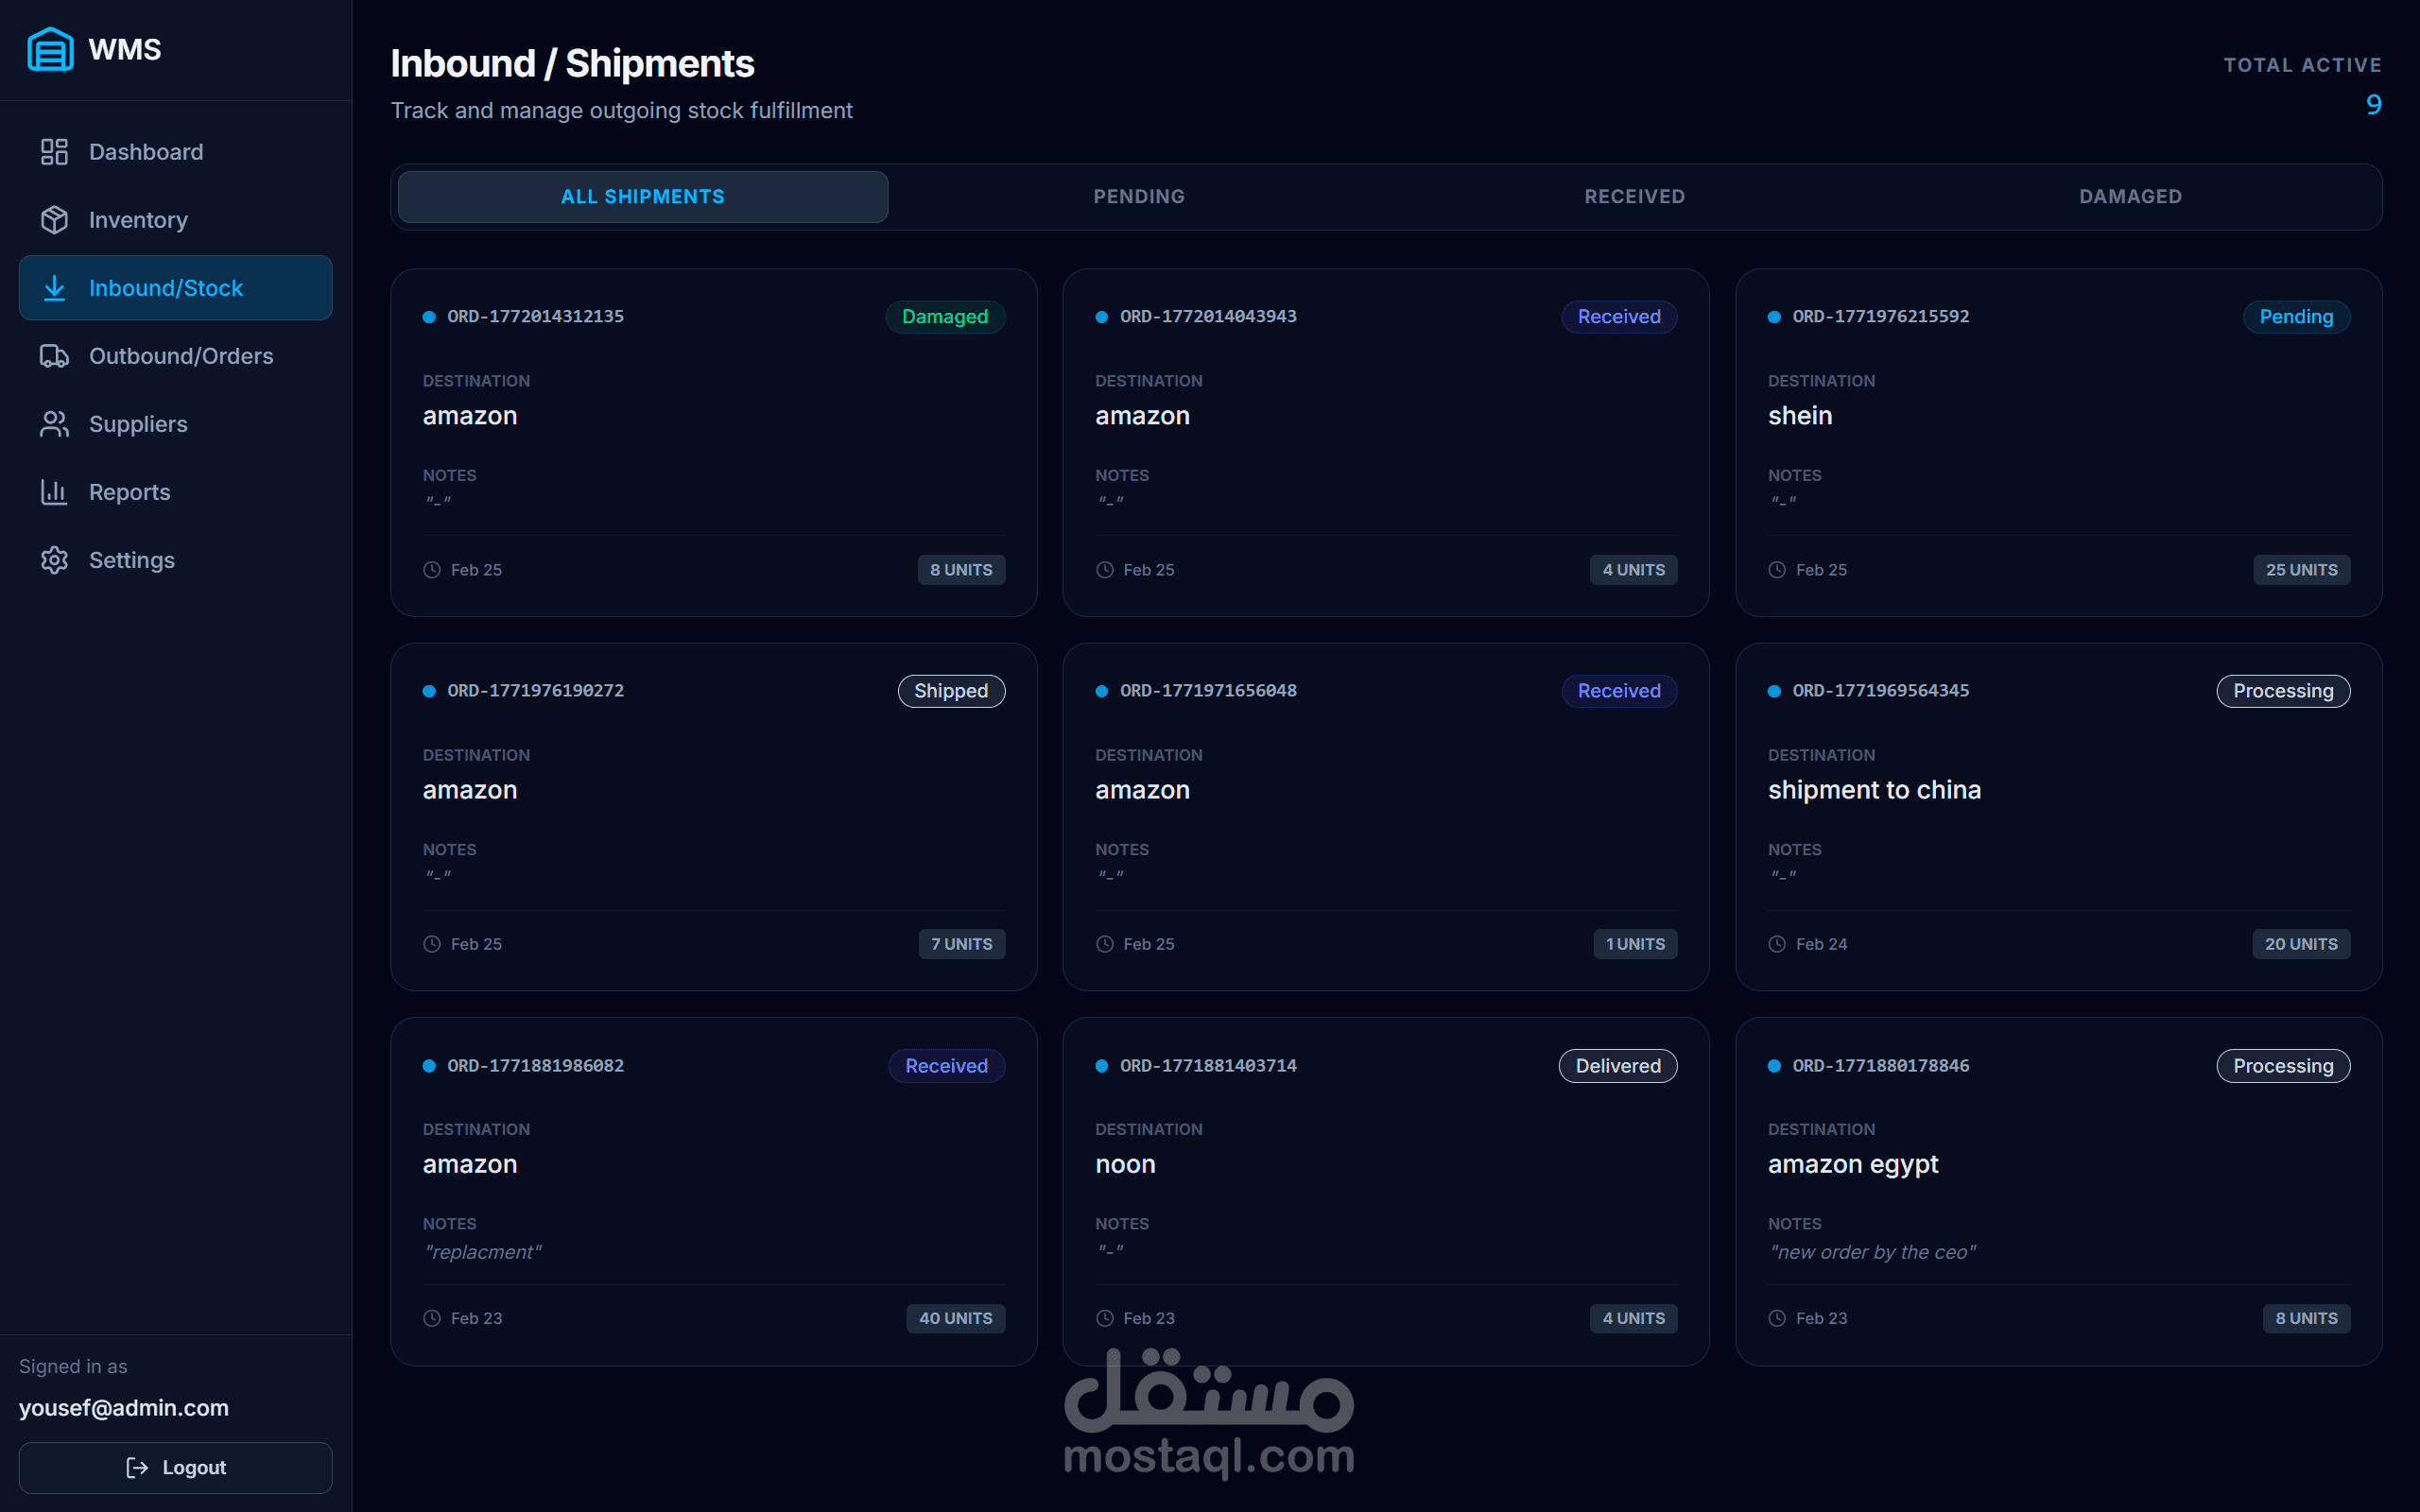Click the Damaged status badge
Screen dimensions: 2420x1512
pos(944,317)
